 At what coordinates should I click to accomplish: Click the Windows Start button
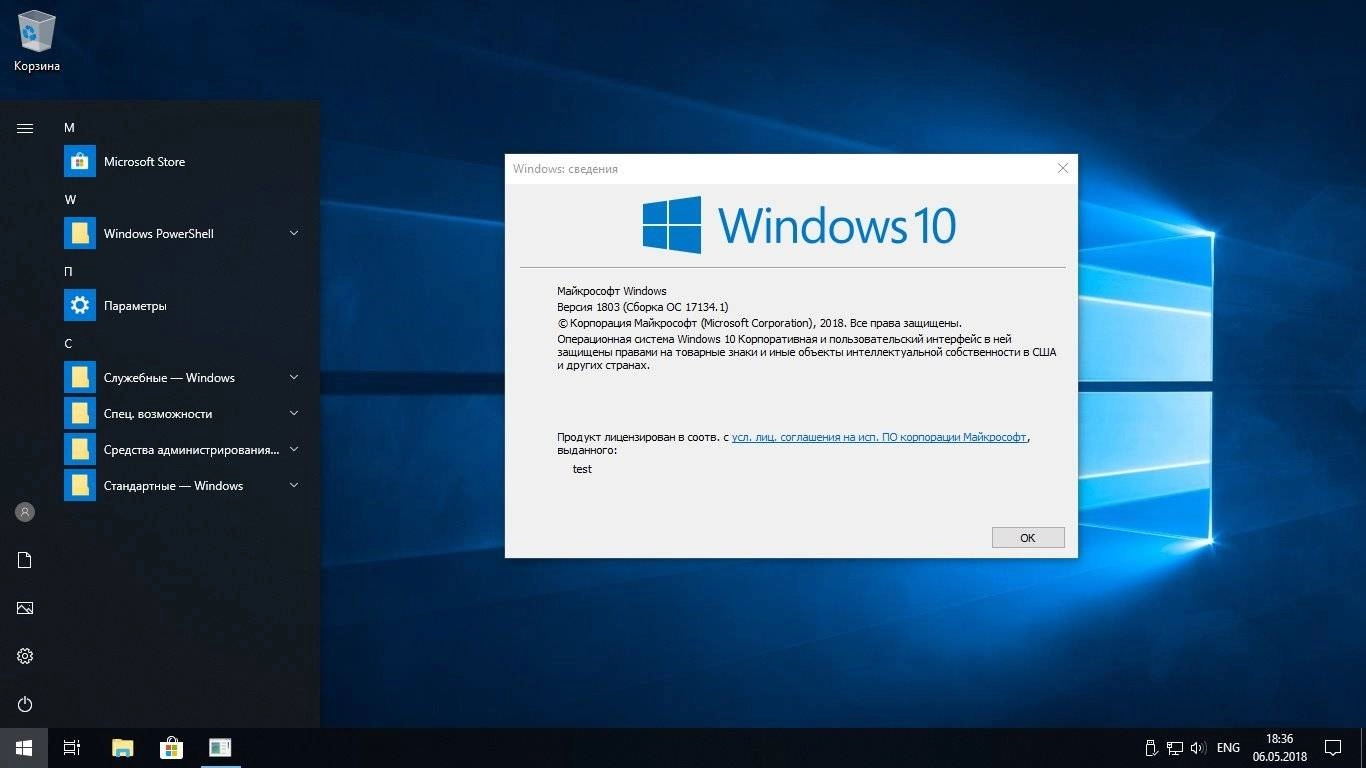point(24,748)
